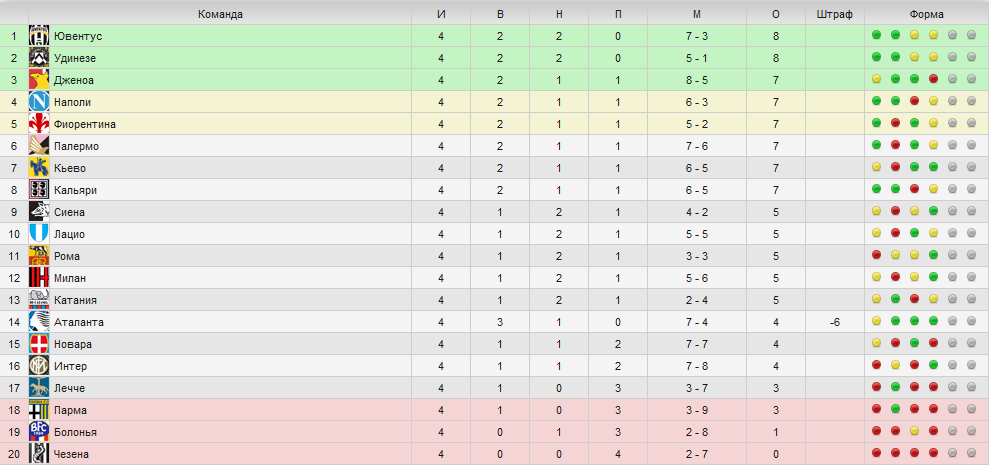Click the Milan red-black crest
Screen dimensions: 989x465
(39, 278)
